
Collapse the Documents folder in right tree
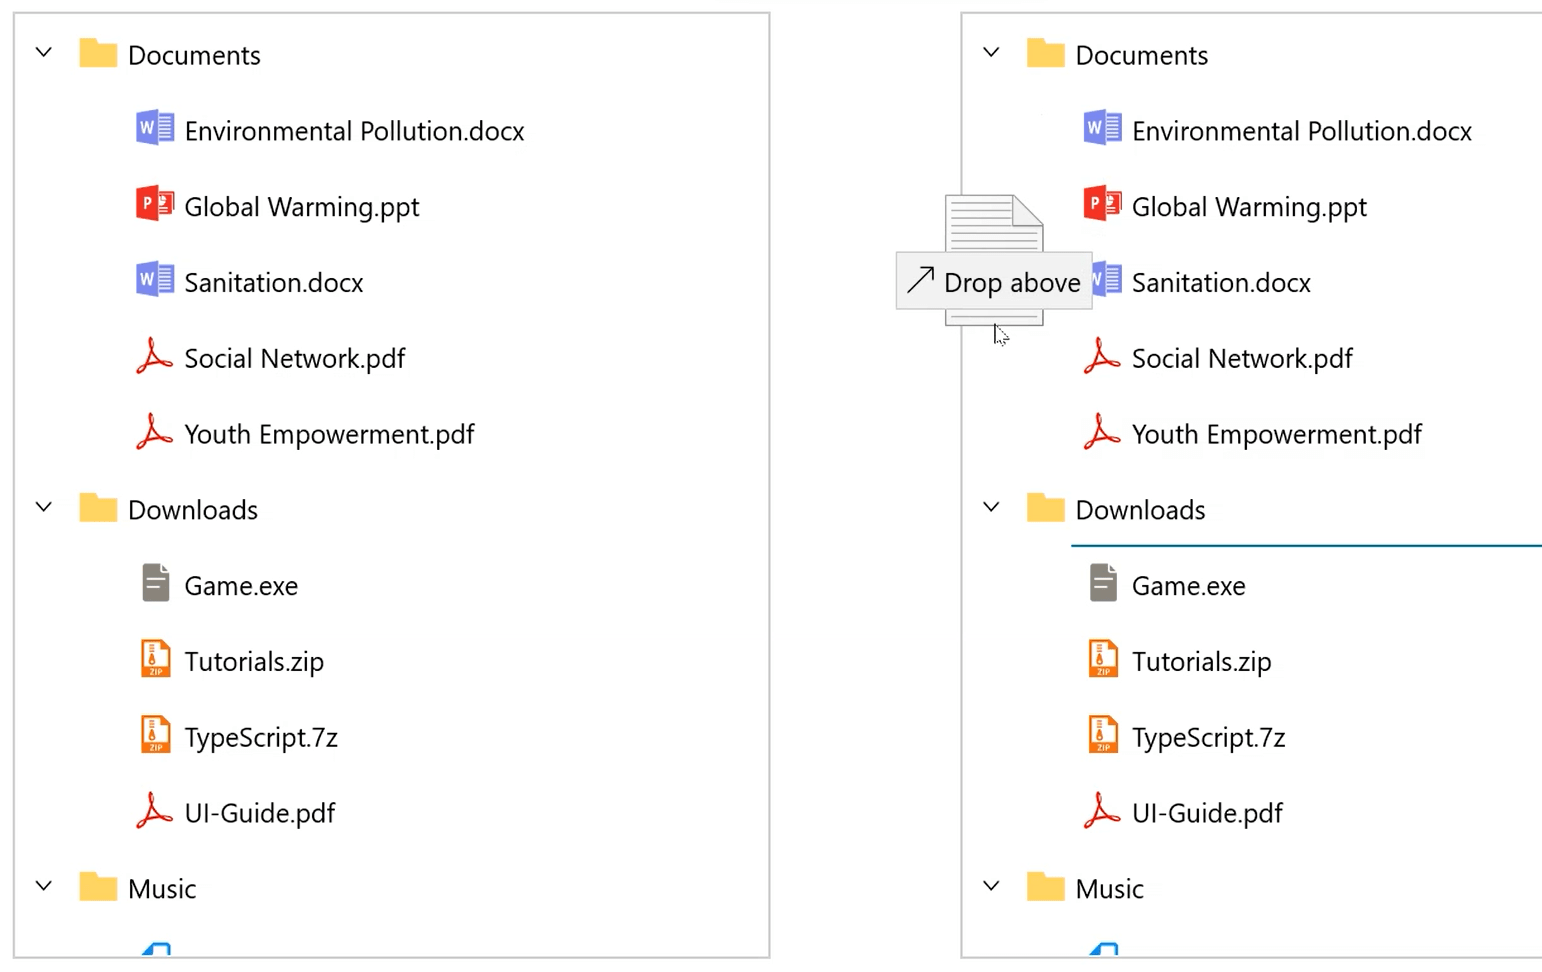click(x=991, y=52)
